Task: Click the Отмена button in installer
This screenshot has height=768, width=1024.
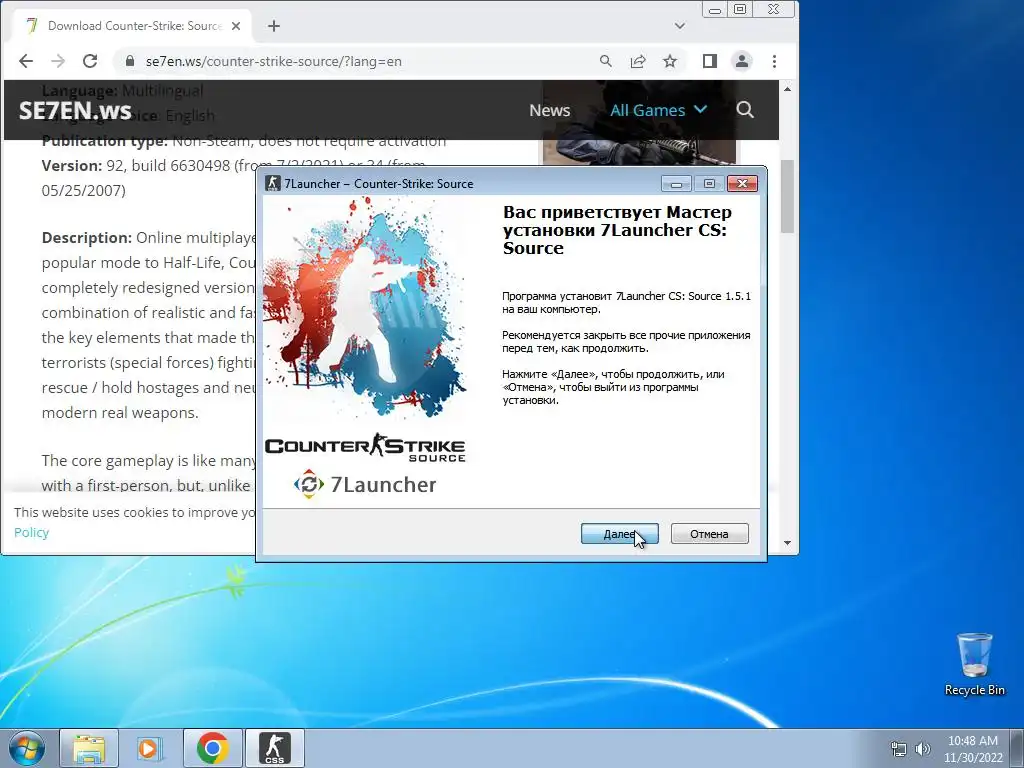Action: (x=709, y=534)
